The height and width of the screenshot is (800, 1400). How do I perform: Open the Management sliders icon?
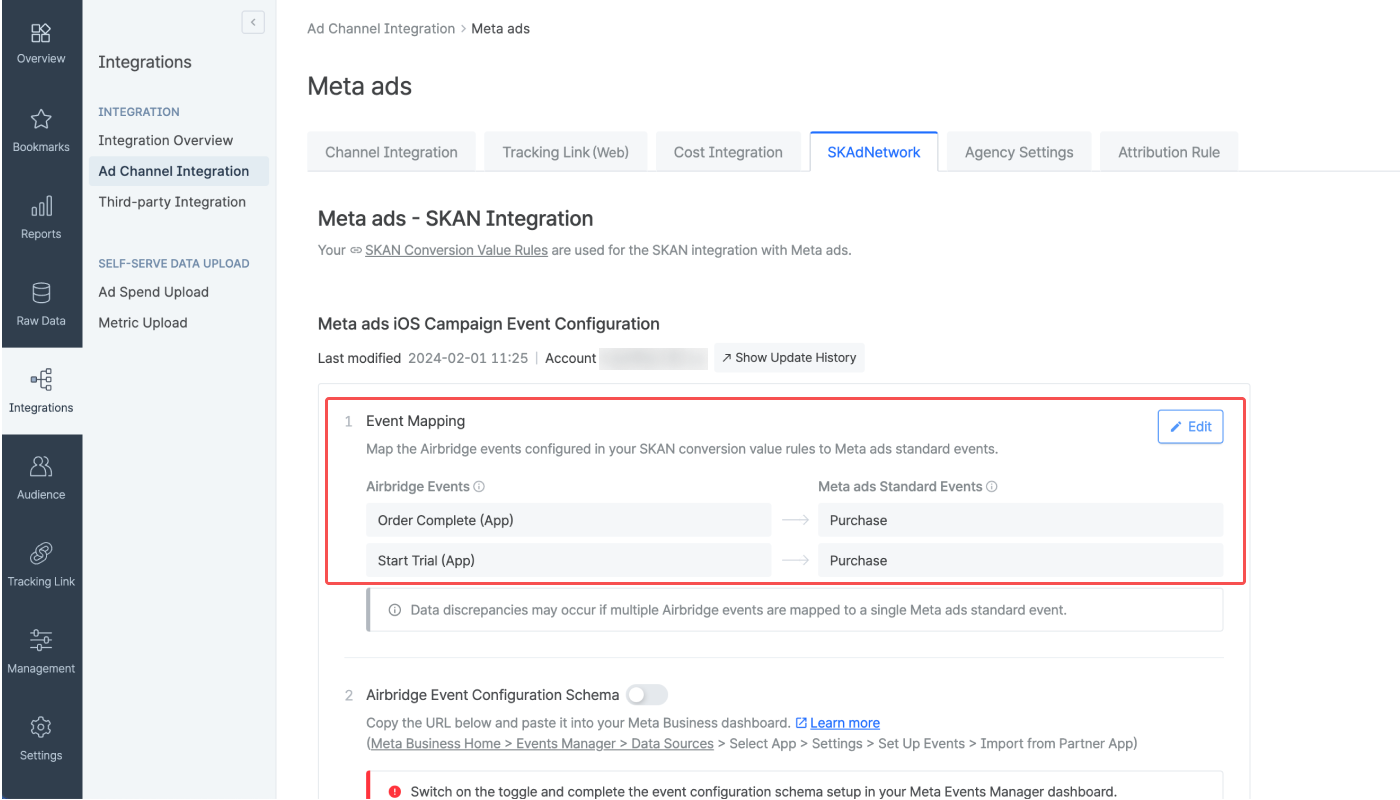pos(41,641)
